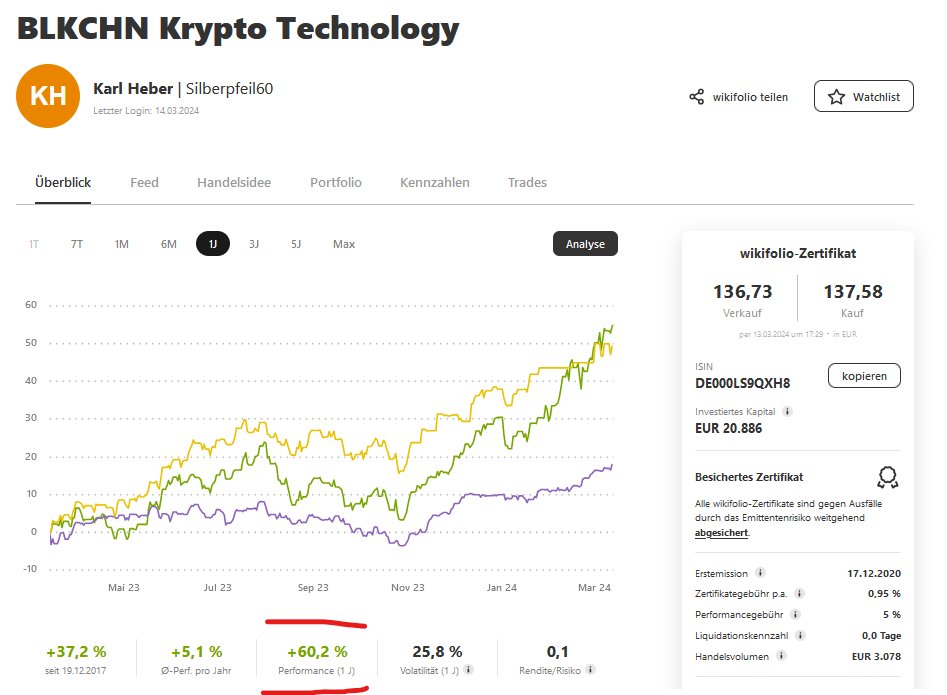Click the +37,2 % seit 19.12.2017 value
Viewport: 947px width, 695px height.
coord(76,652)
